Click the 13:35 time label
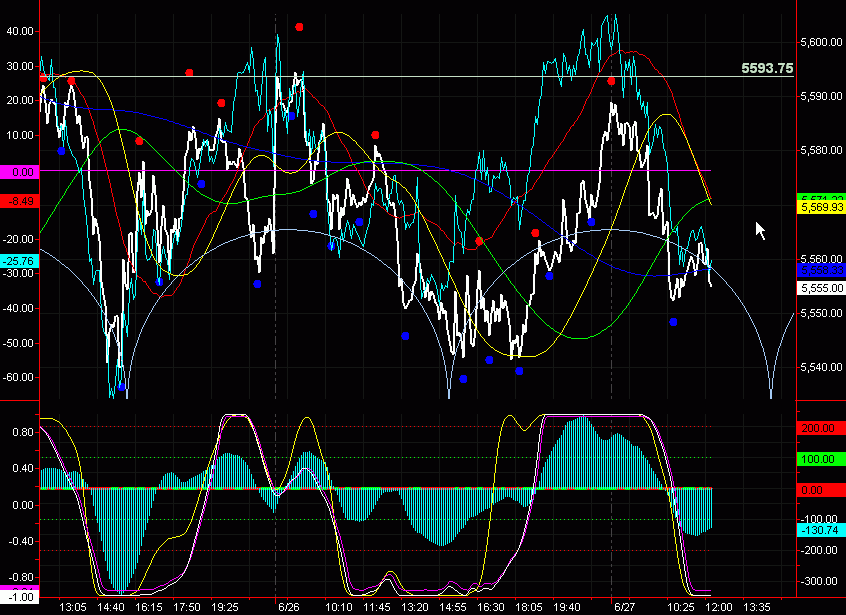Screen dimensions: 846x615 pos(757,607)
